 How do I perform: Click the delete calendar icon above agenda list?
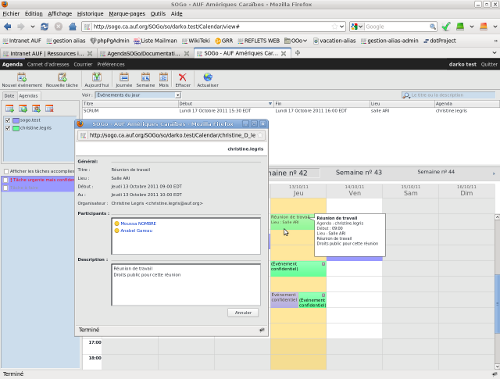point(49,109)
